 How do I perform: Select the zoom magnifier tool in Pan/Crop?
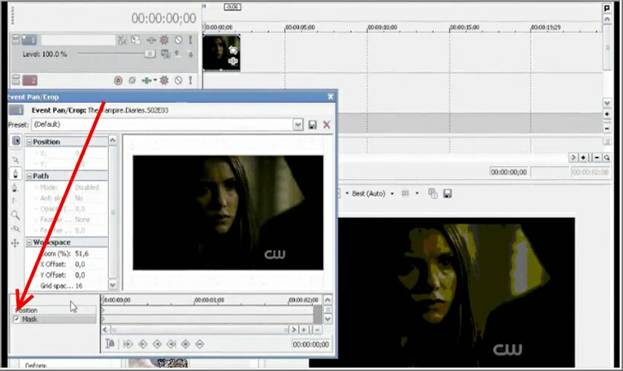[x=15, y=215]
